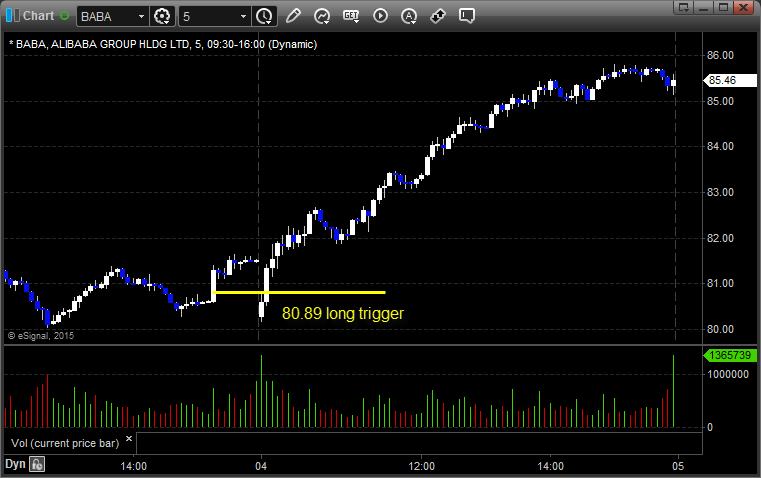Viewport: 761px width, 478px height.
Task: Click the 12:00 time axis label
Action: click(421, 466)
